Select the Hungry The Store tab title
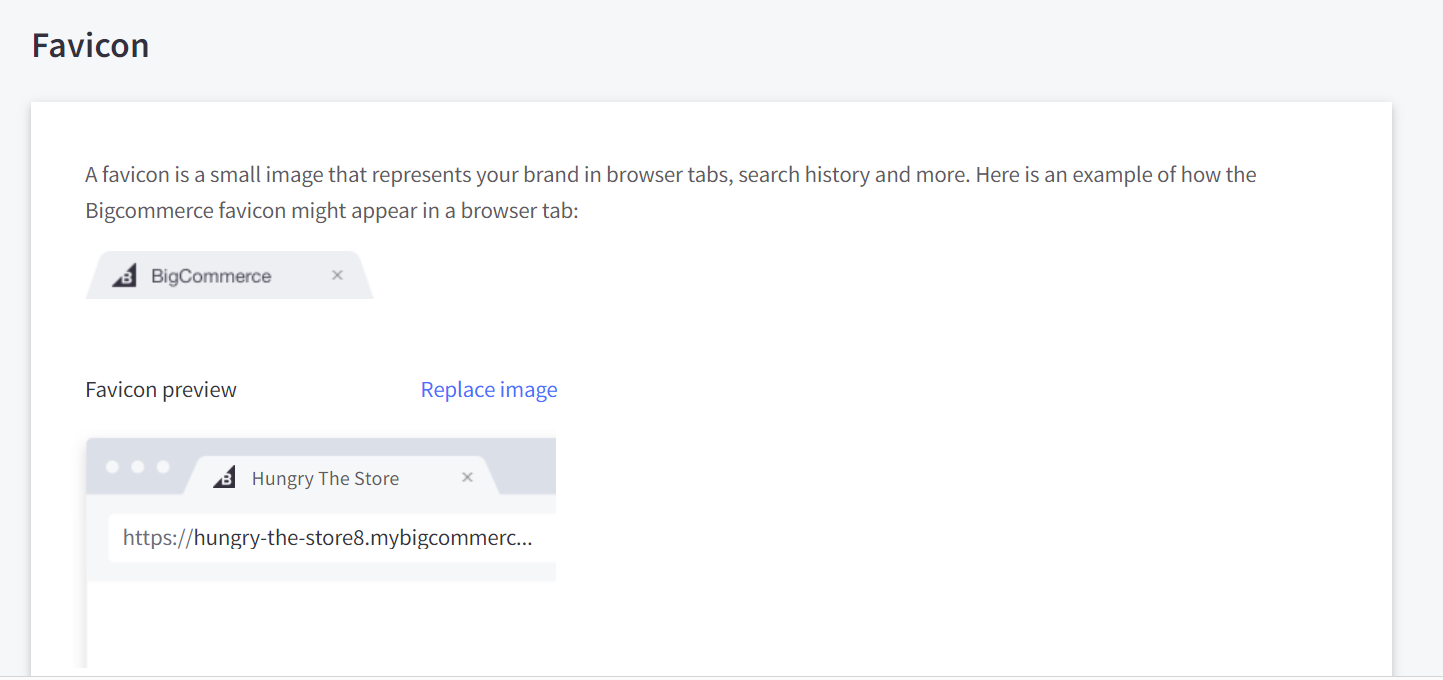 325,479
